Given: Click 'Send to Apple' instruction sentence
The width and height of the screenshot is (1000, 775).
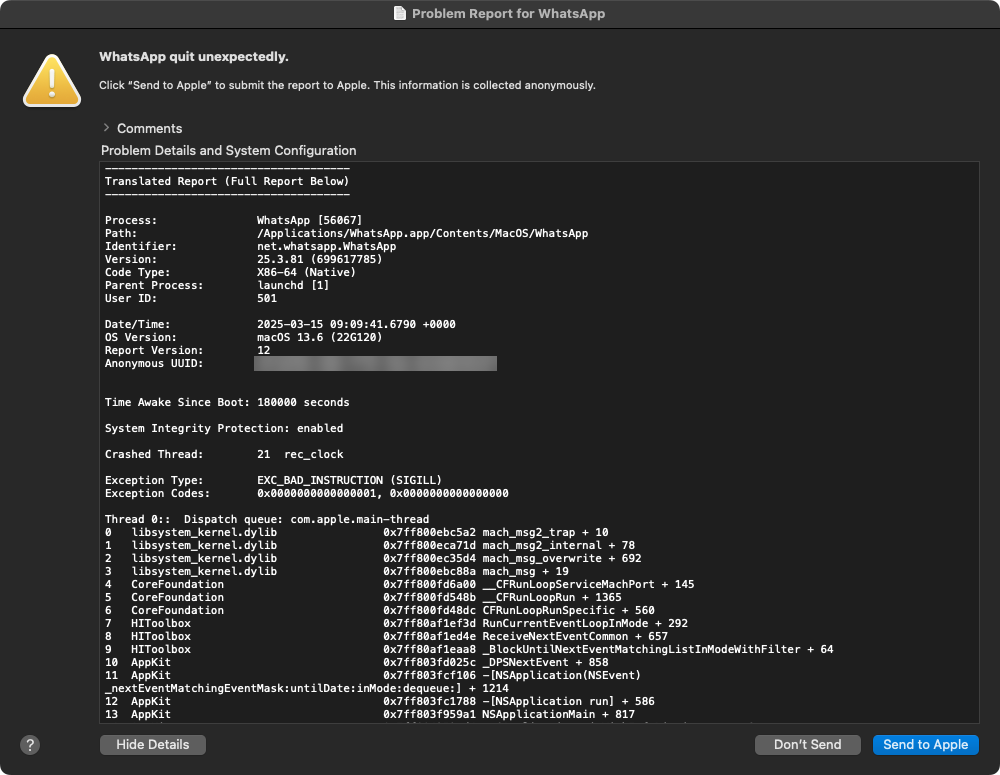Looking at the screenshot, I should click(347, 85).
